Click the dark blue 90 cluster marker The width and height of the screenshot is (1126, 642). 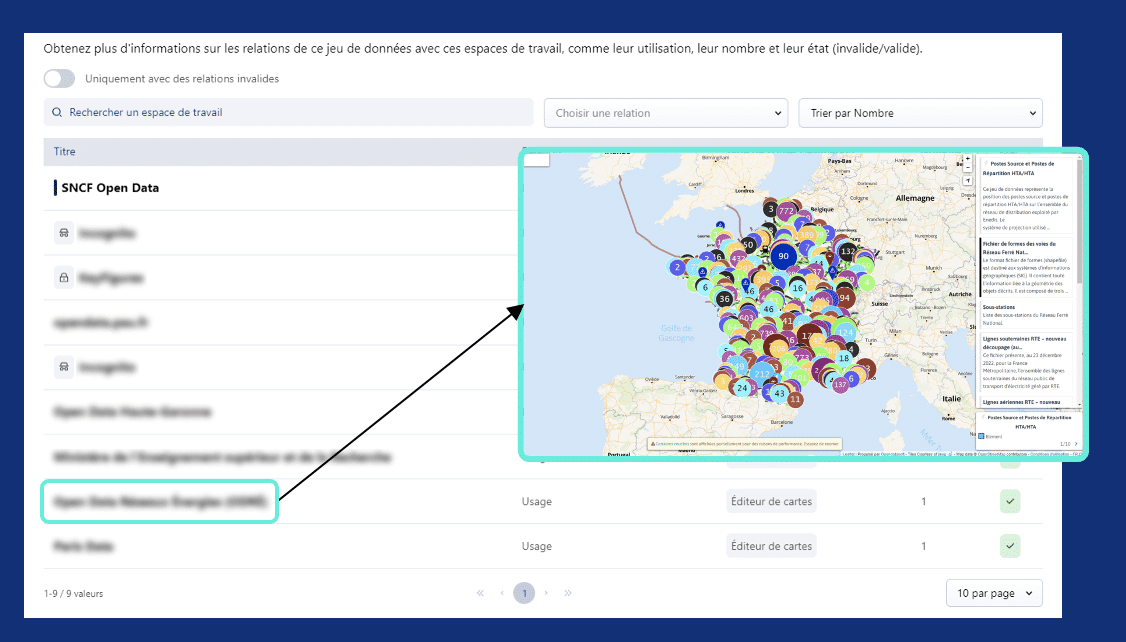(783, 256)
